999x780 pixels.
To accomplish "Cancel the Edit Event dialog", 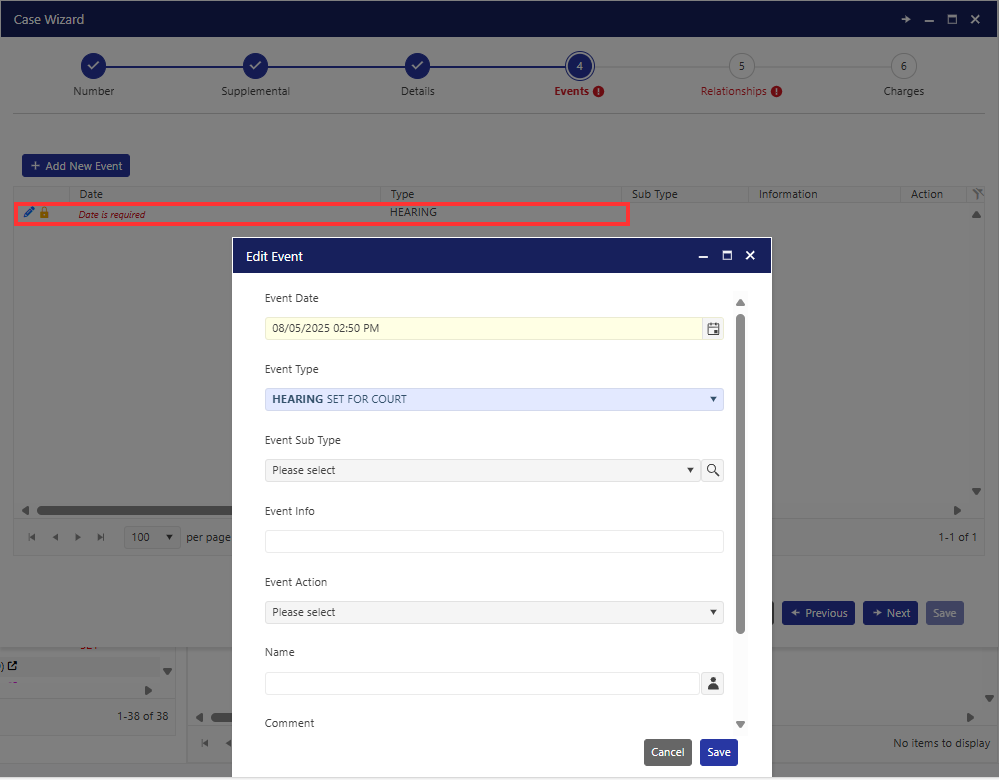I will coord(667,752).
